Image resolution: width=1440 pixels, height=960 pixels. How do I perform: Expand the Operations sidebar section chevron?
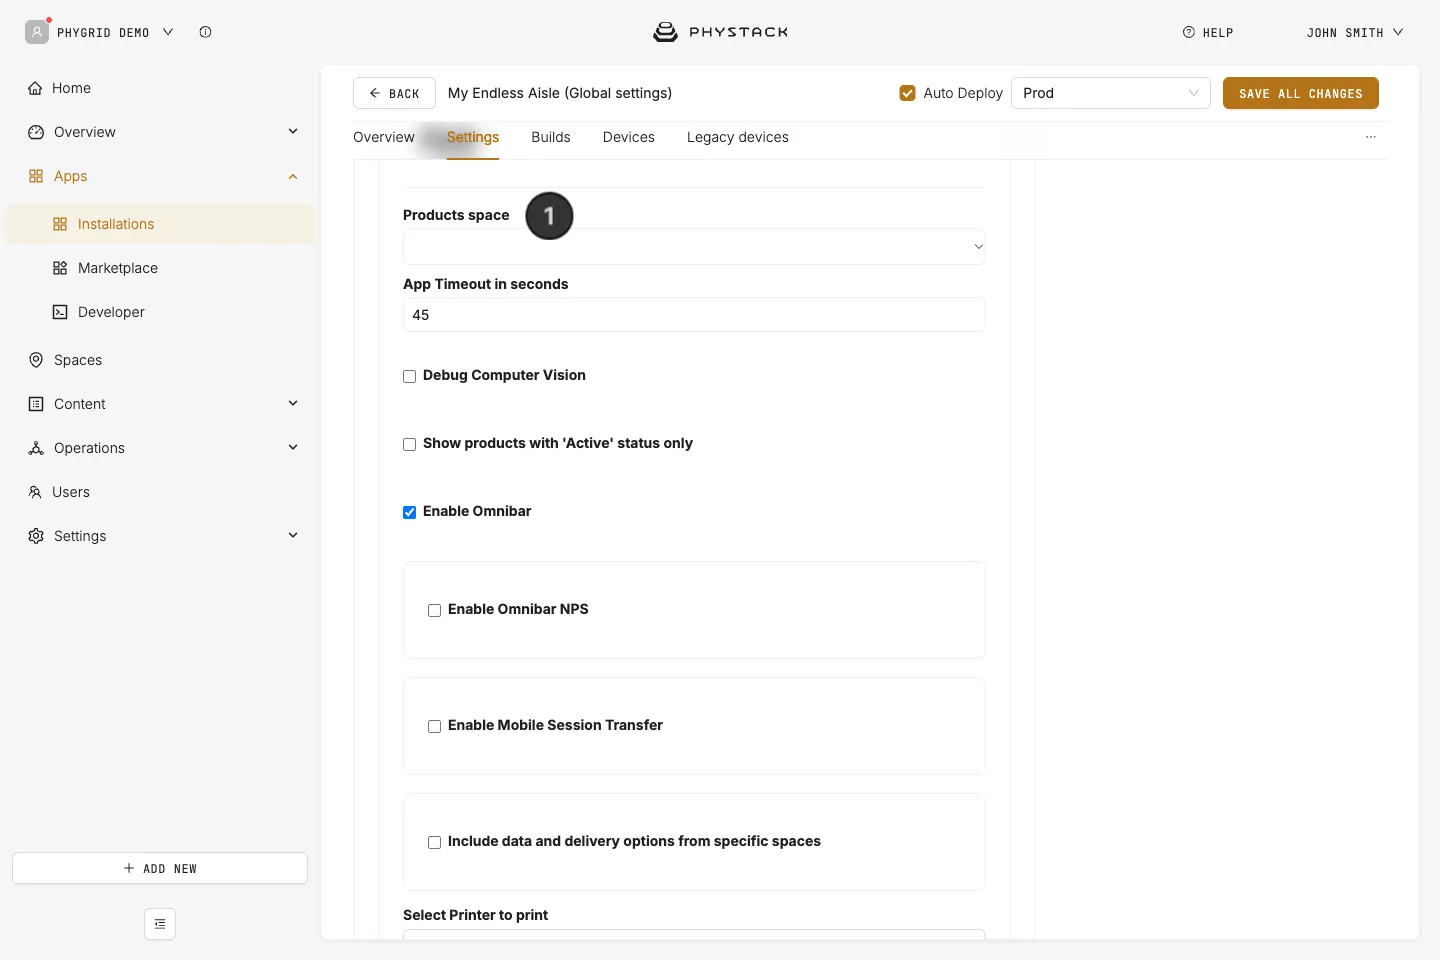click(293, 448)
